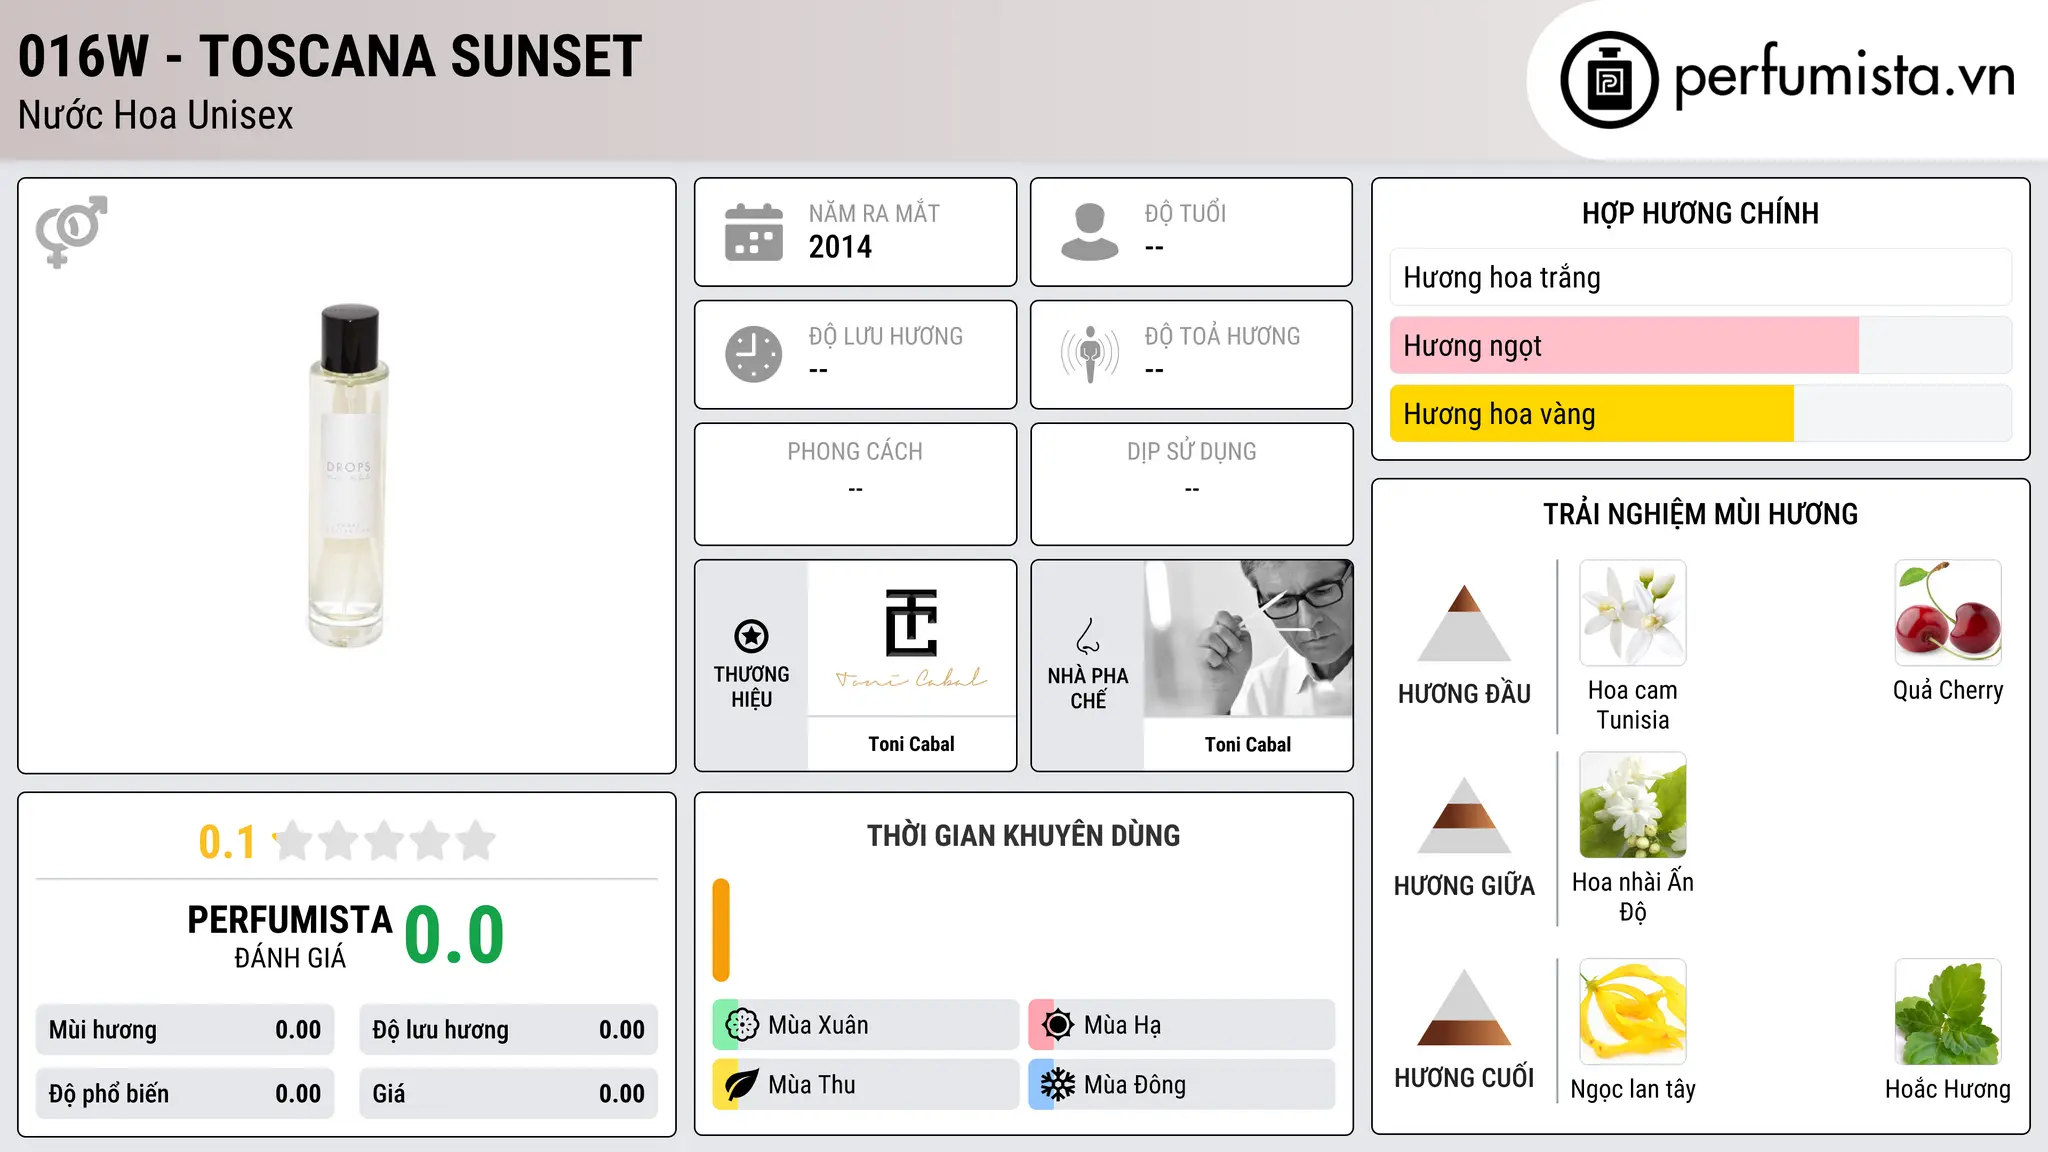Click the Perfumista đánh giá label

pos(290,936)
